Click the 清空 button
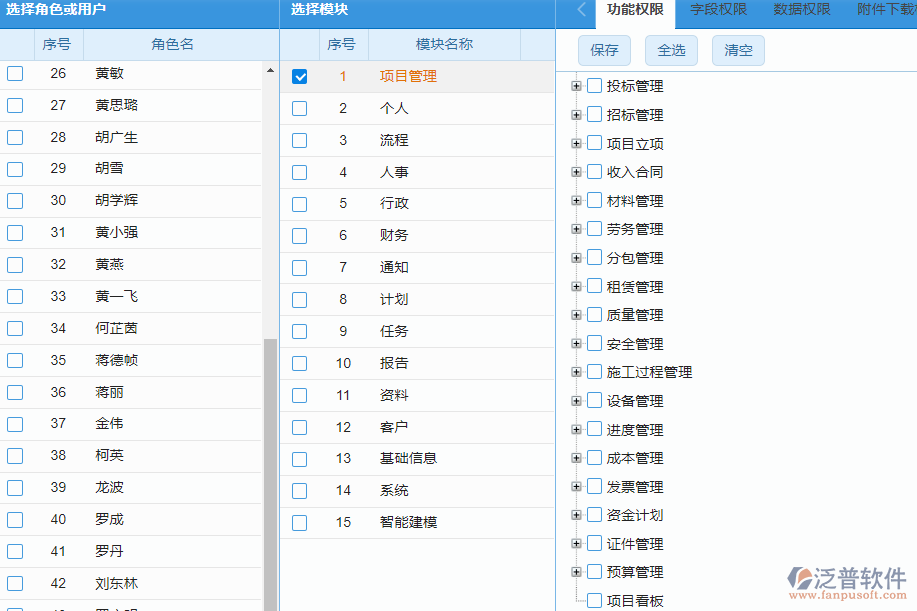Screen dimensions: 917x611 point(738,50)
